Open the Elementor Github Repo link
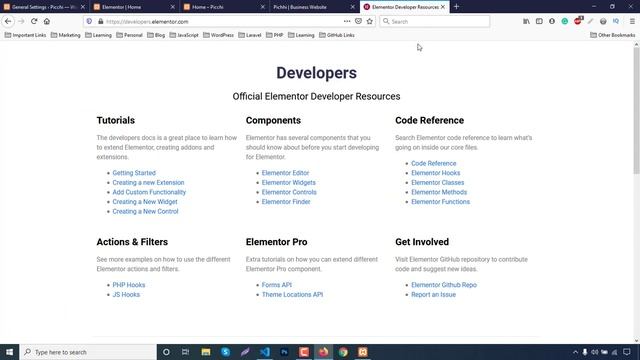 [444, 285]
